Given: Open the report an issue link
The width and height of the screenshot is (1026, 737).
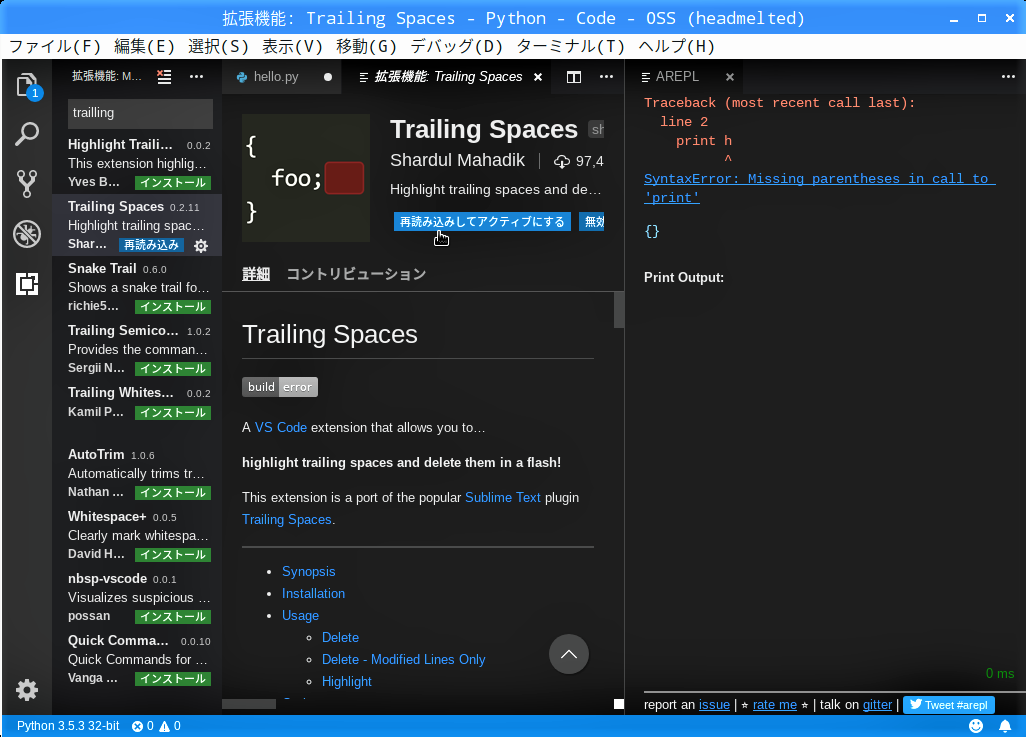Looking at the screenshot, I should tap(715, 705).
